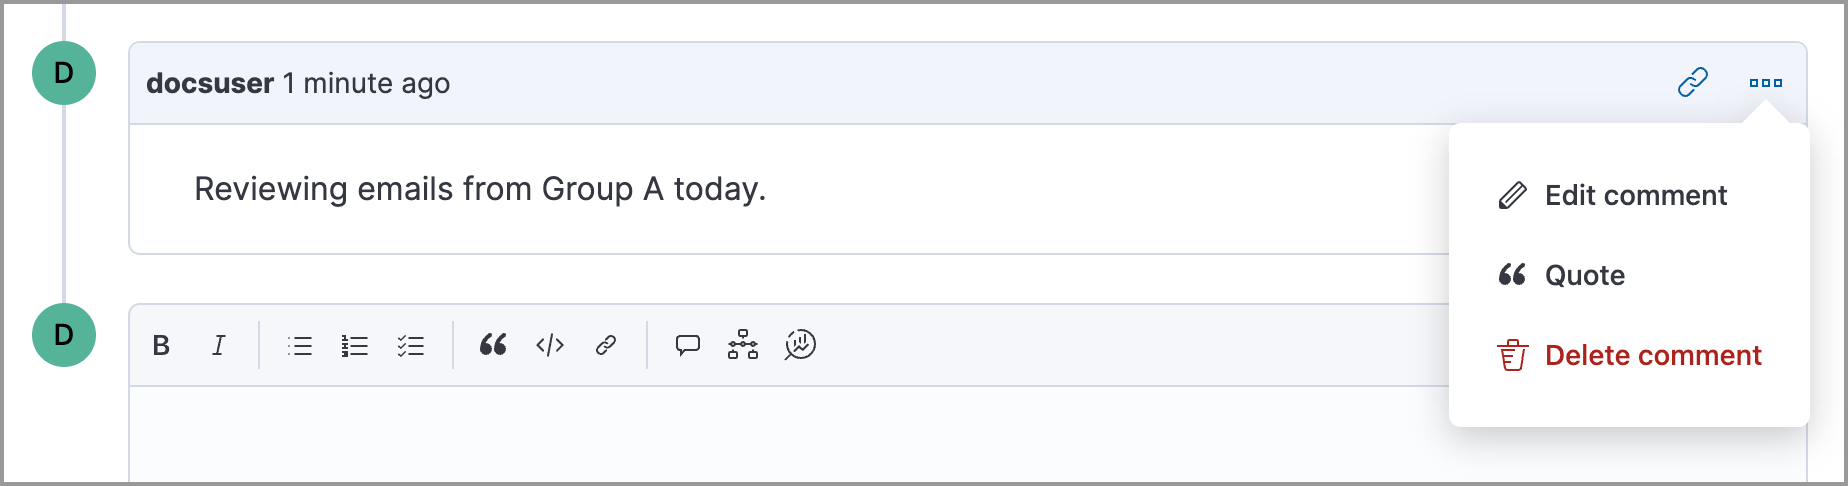Click the "1 minute ago" timestamp
This screenshot has height=486, width=1848.
point(366,83)
